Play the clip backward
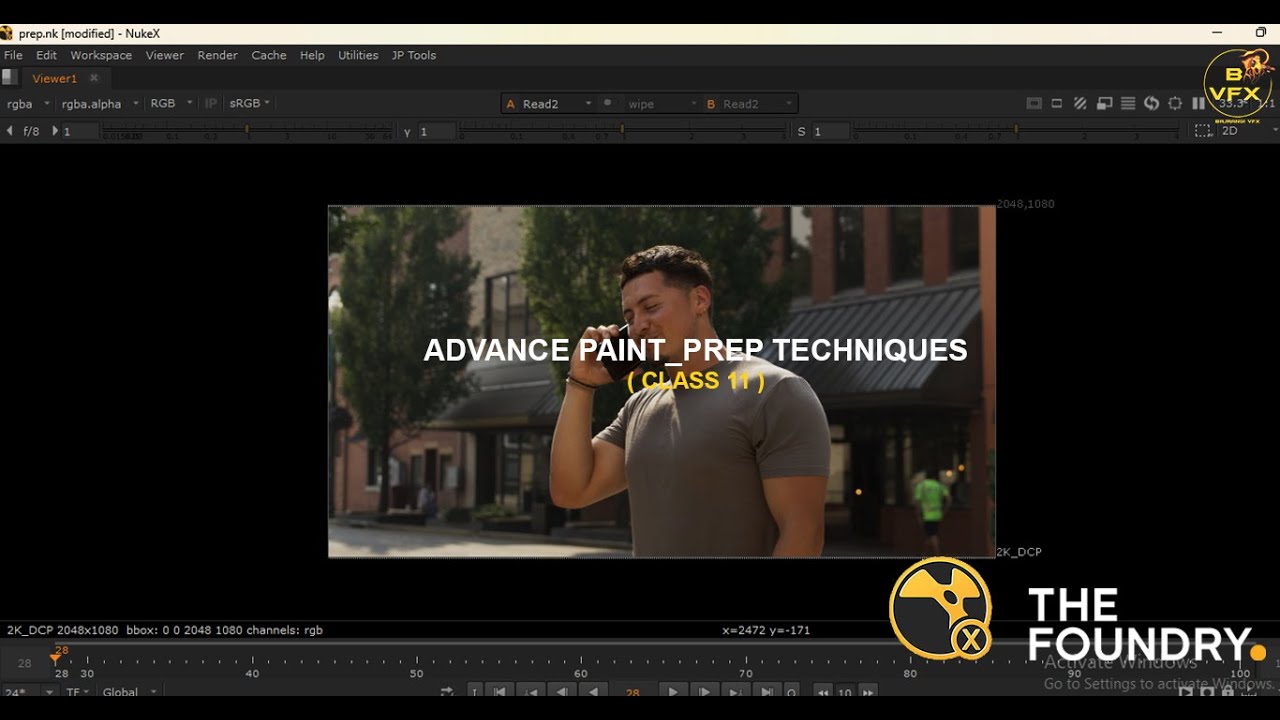This screenshot has height=720, width=1280. point(594,692)
